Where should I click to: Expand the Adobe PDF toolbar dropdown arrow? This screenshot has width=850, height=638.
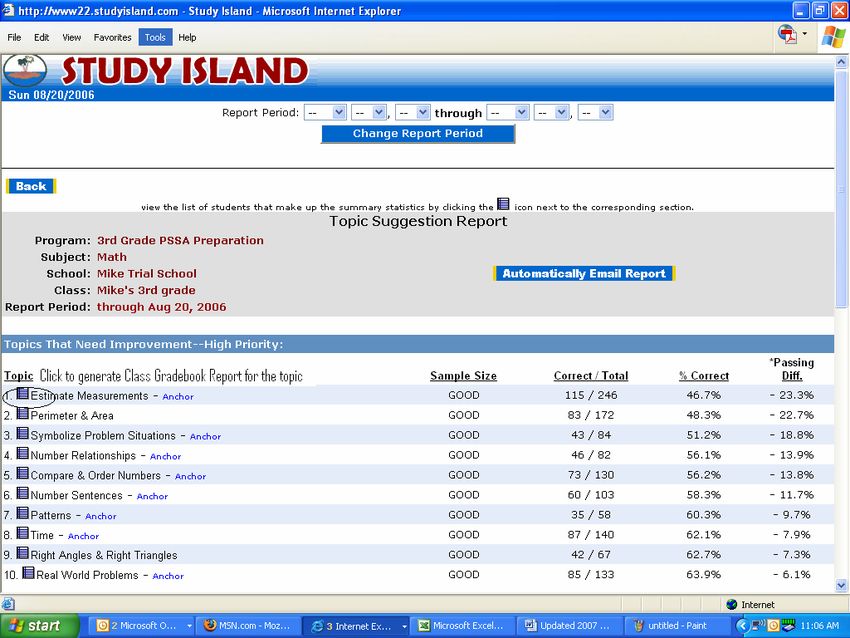click(x=804, y=34)
